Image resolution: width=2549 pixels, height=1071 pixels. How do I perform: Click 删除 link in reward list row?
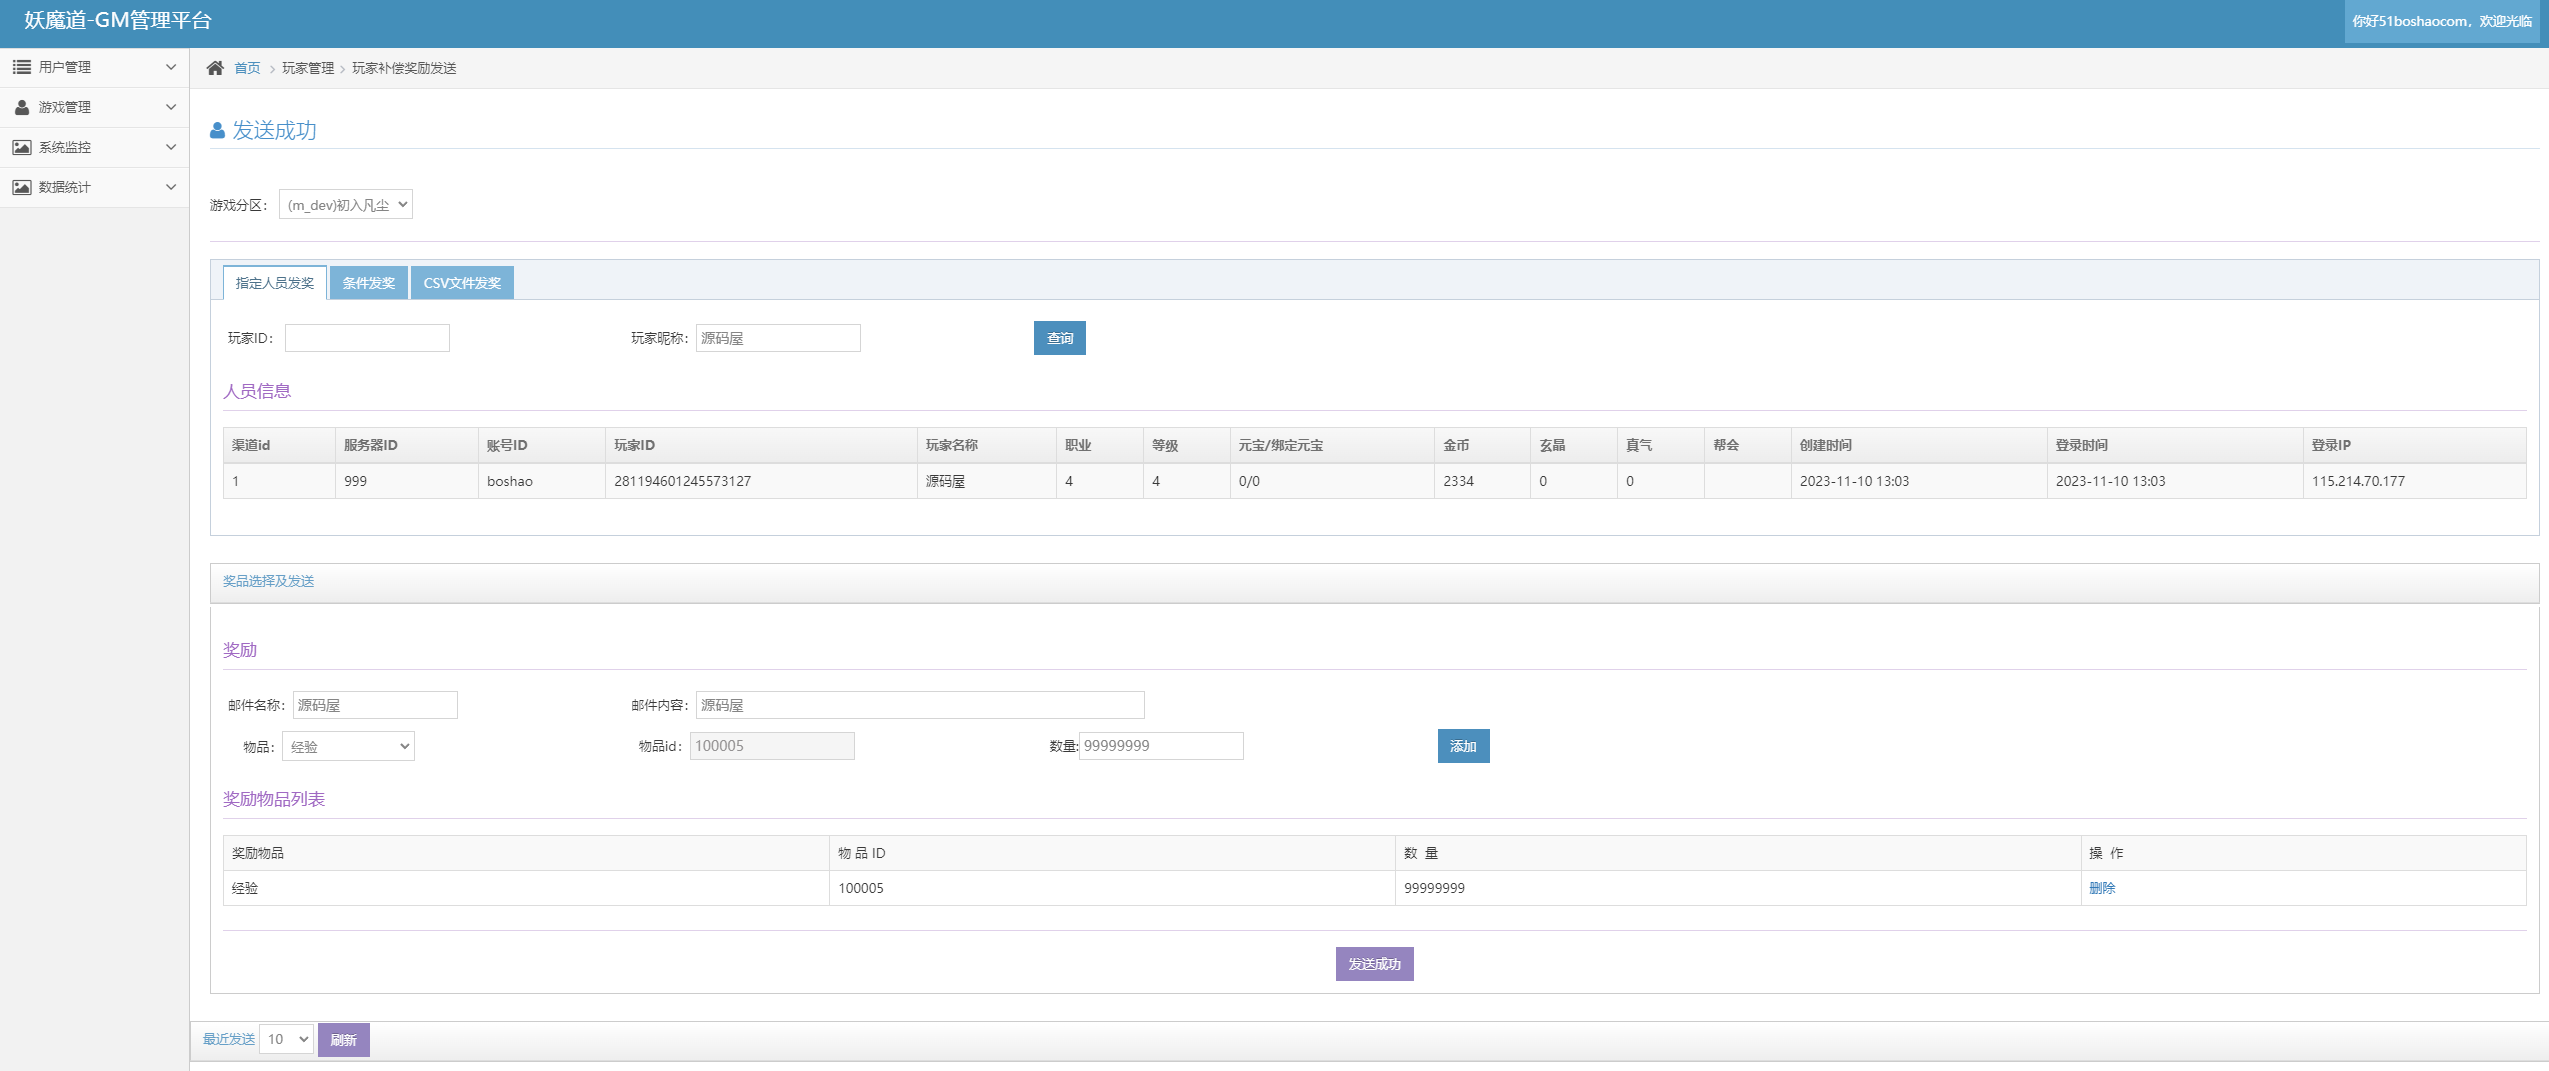pyautogui.click(x=2102, y=888)
